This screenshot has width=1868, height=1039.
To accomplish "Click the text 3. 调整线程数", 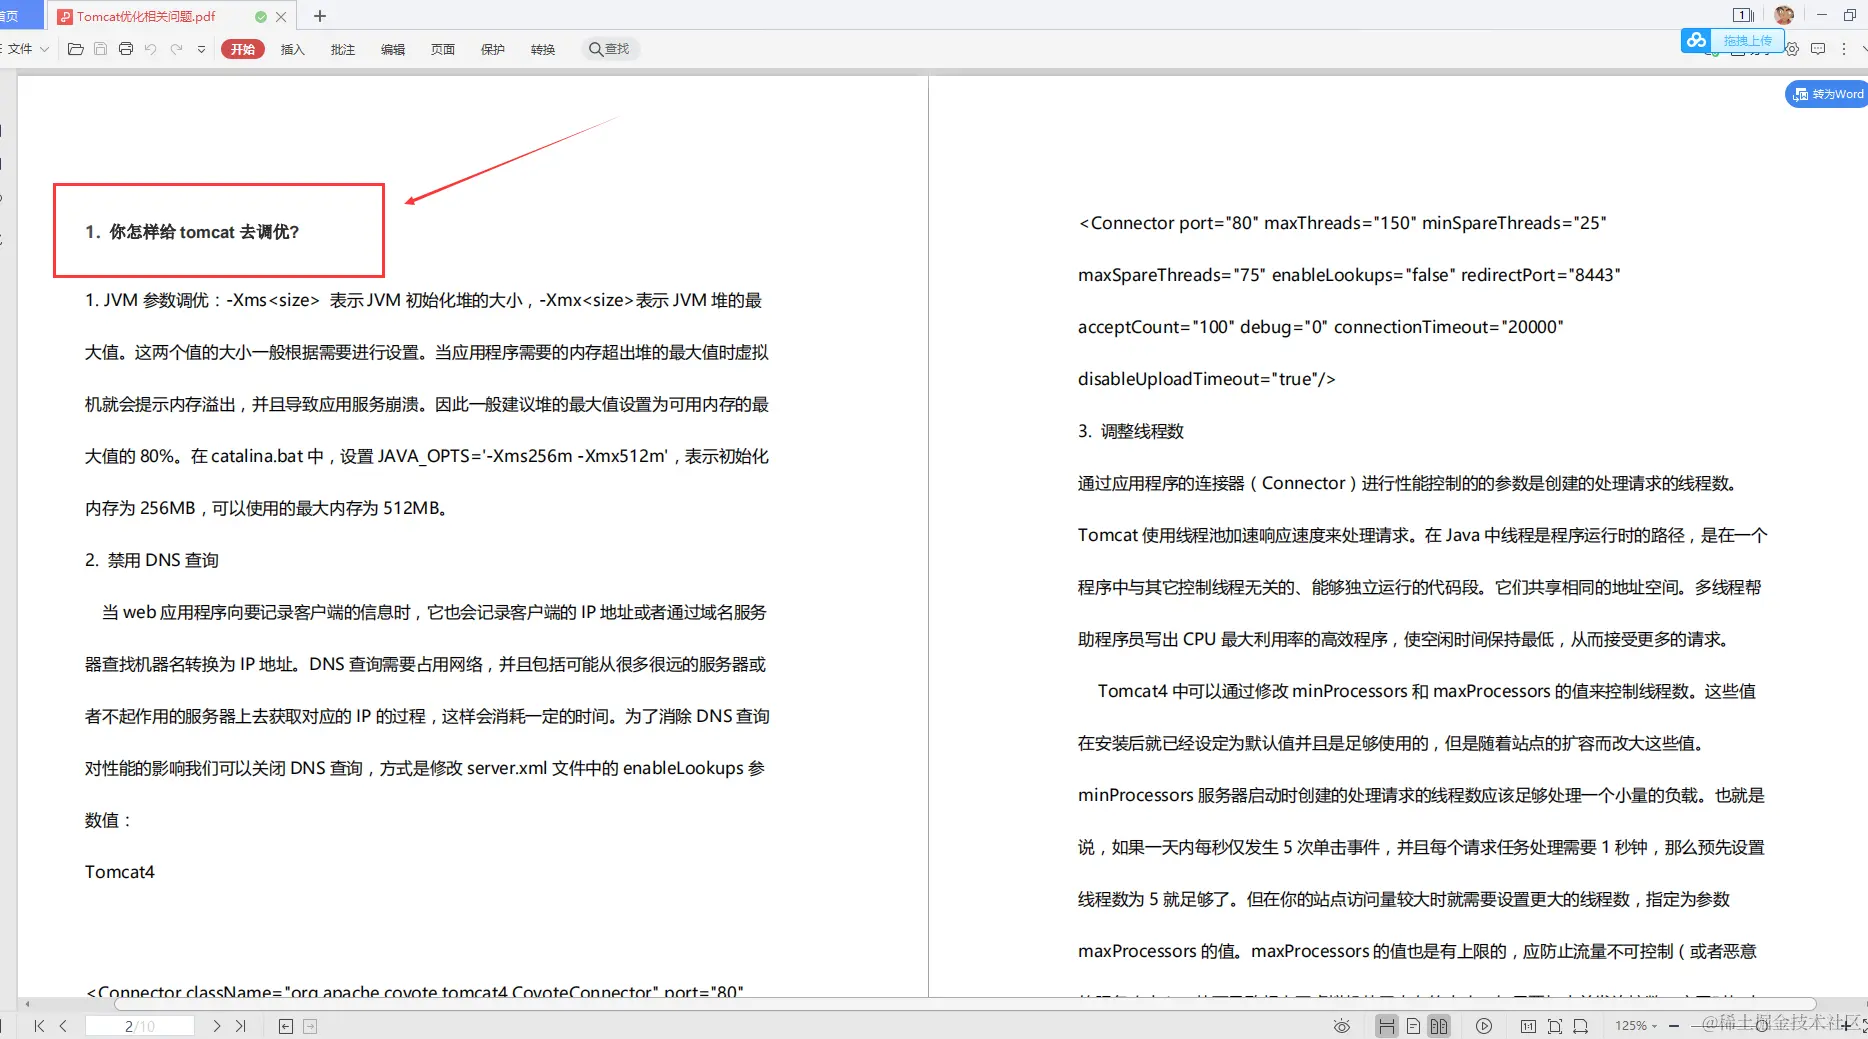I will point(1131,431).
